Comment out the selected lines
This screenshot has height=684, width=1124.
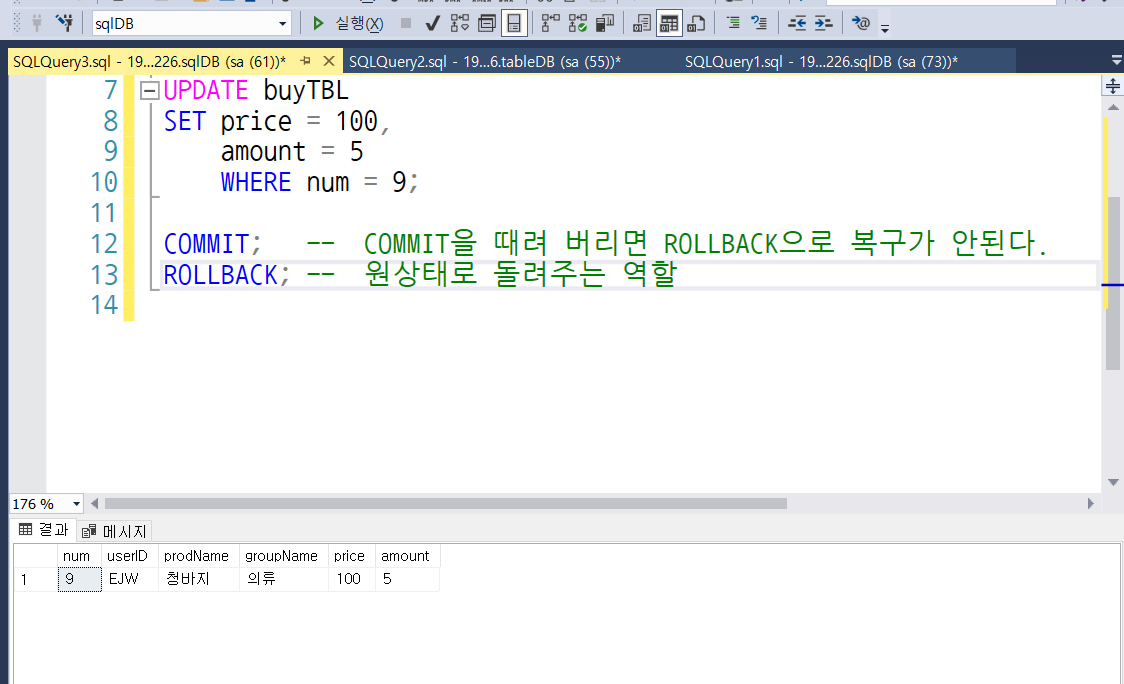(x=733, y=24)
